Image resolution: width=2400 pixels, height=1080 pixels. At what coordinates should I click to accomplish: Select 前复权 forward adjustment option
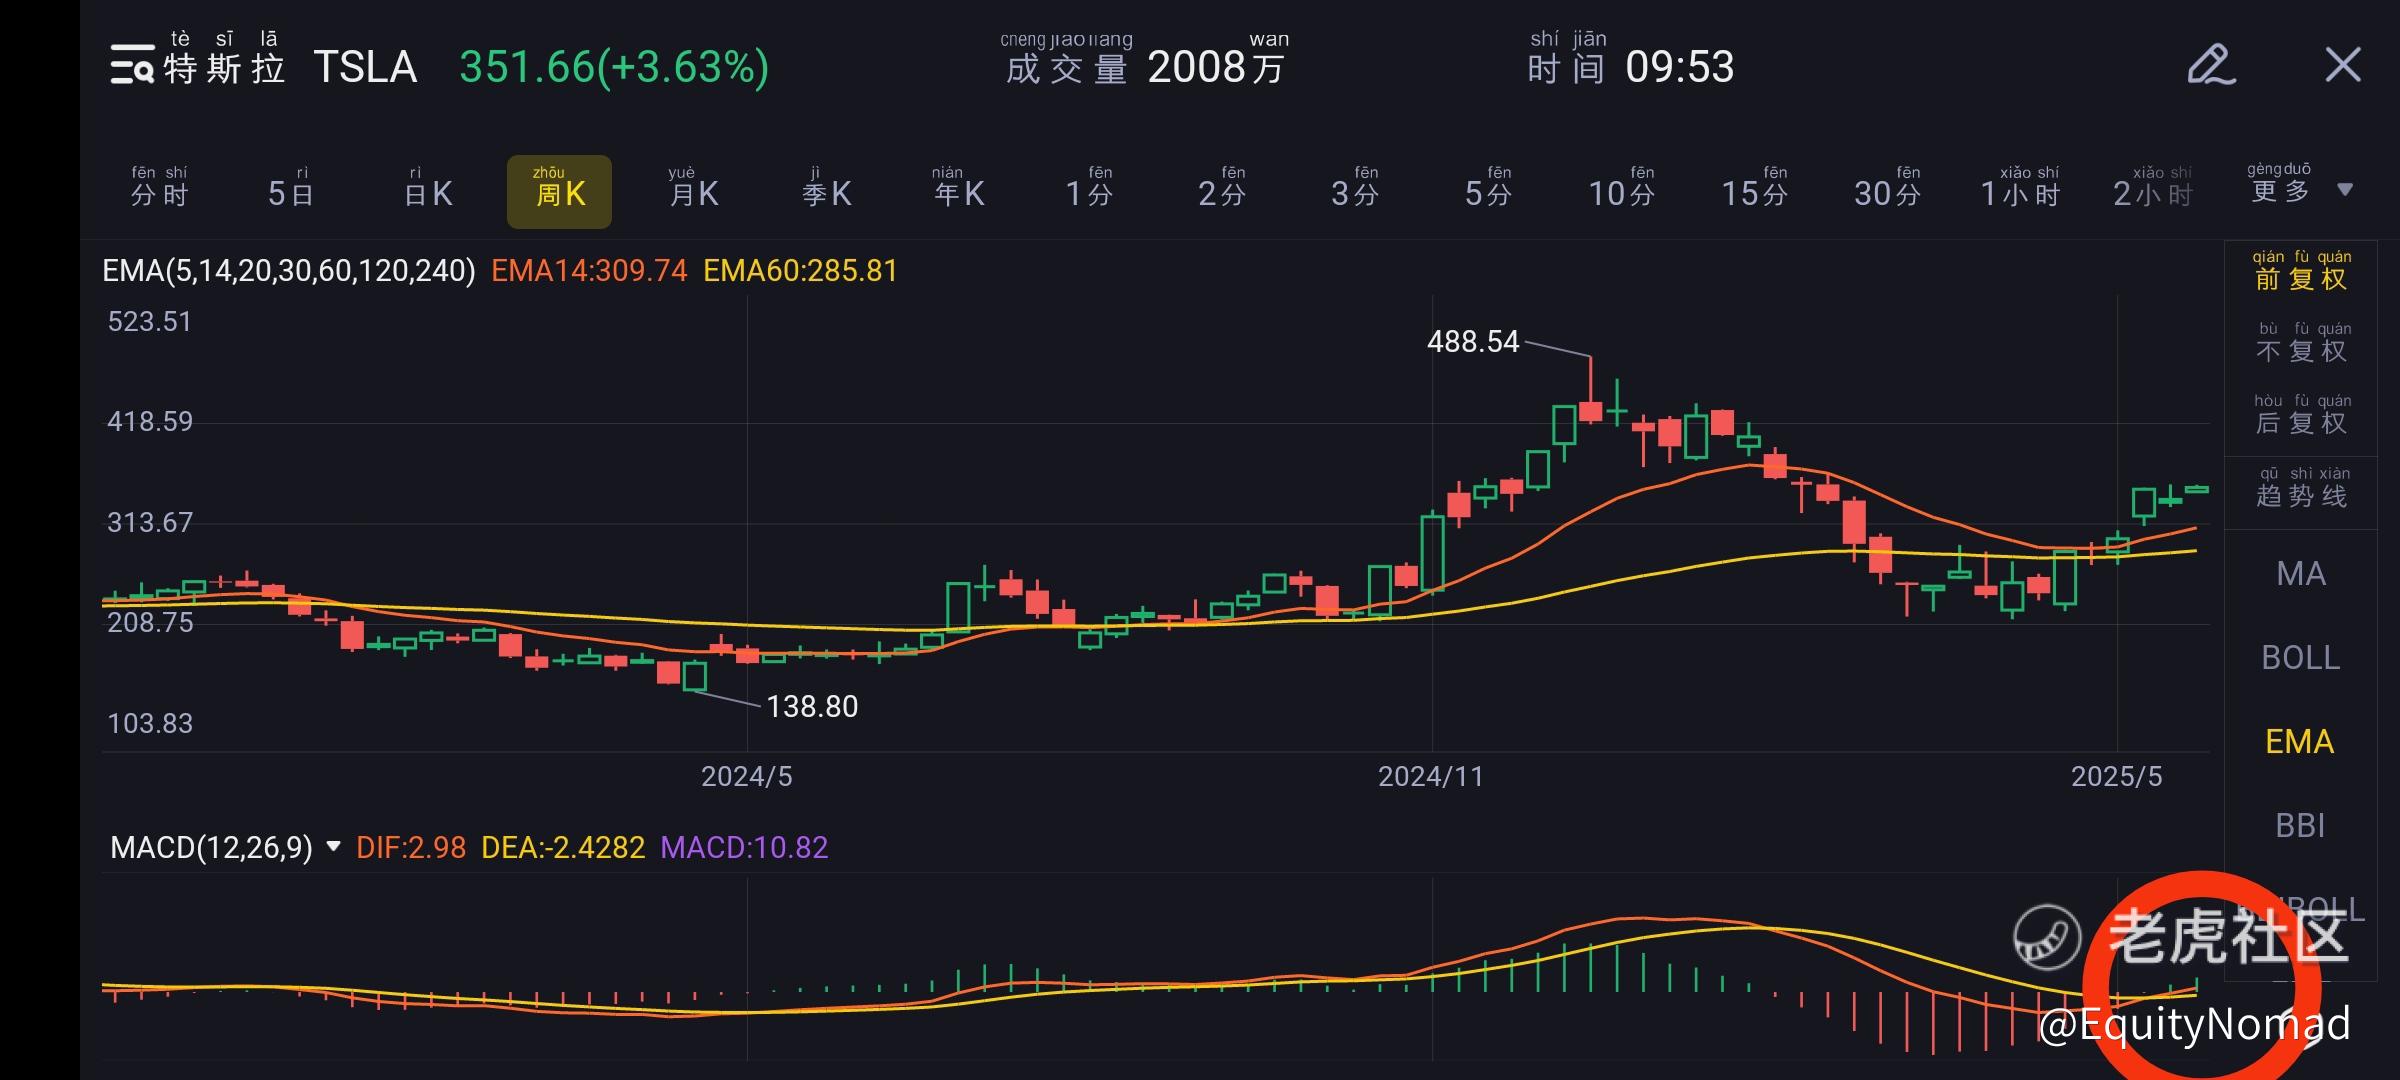pos(2301,272)
